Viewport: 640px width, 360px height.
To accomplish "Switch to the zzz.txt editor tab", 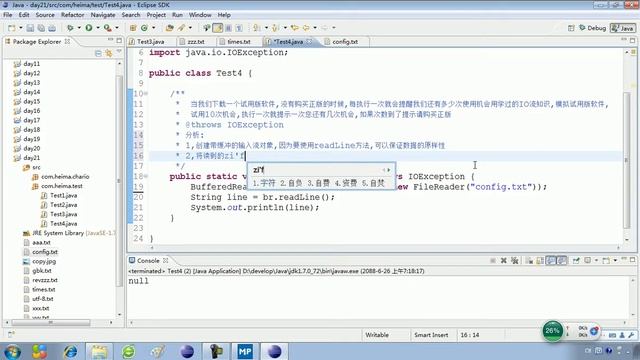I will pyautogui.click(x=196, y=42).
